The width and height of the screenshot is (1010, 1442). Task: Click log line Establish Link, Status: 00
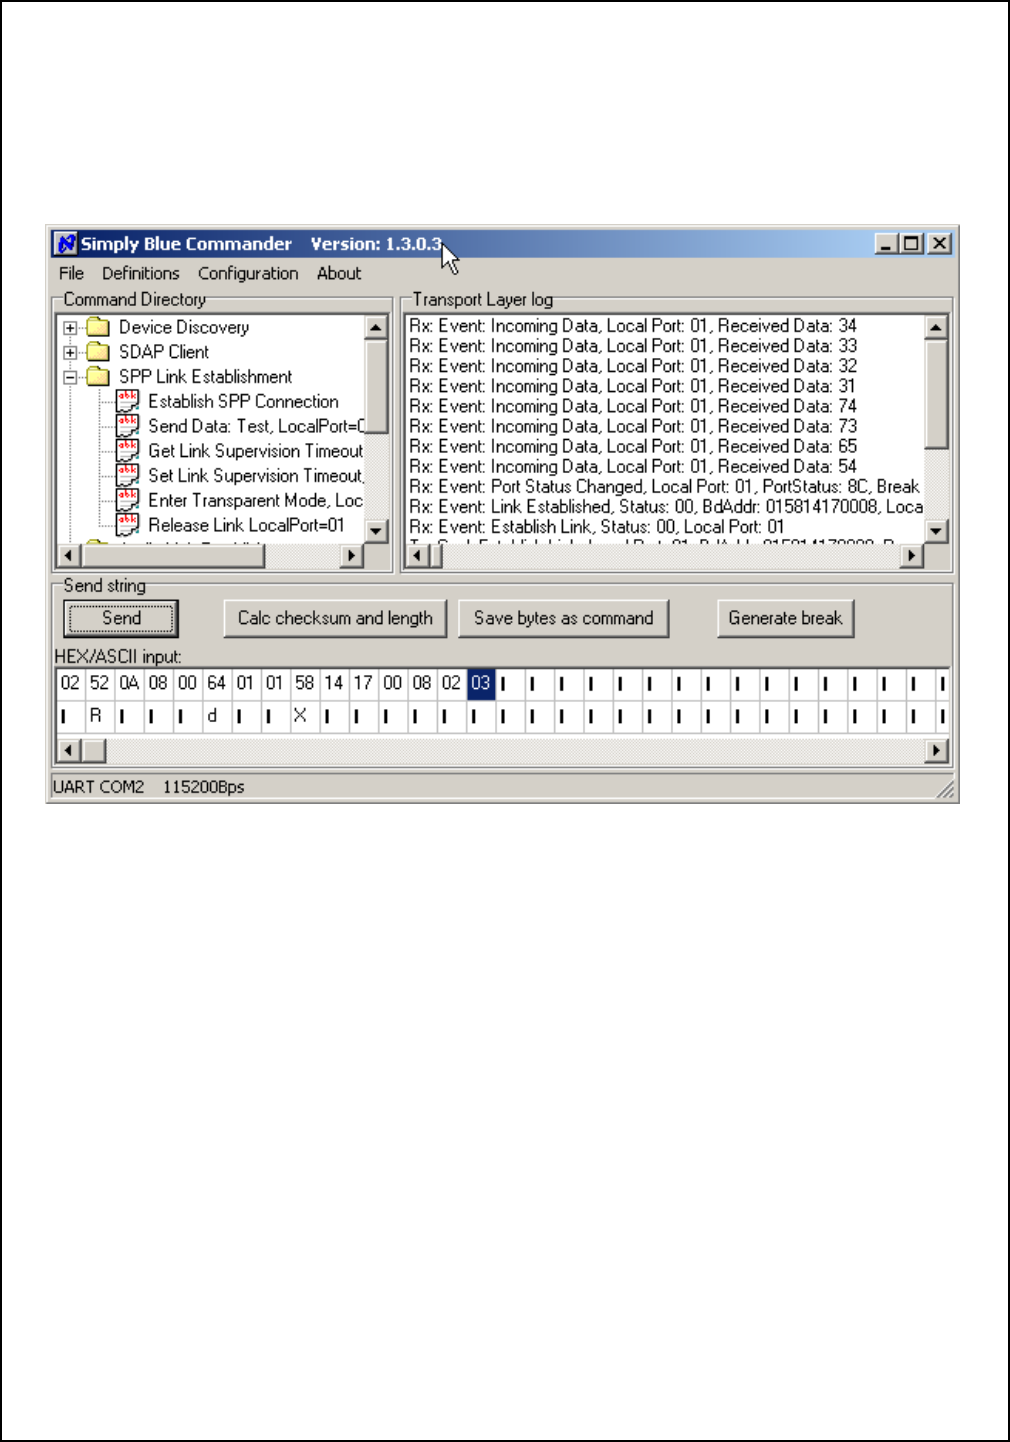click(597, 527)
